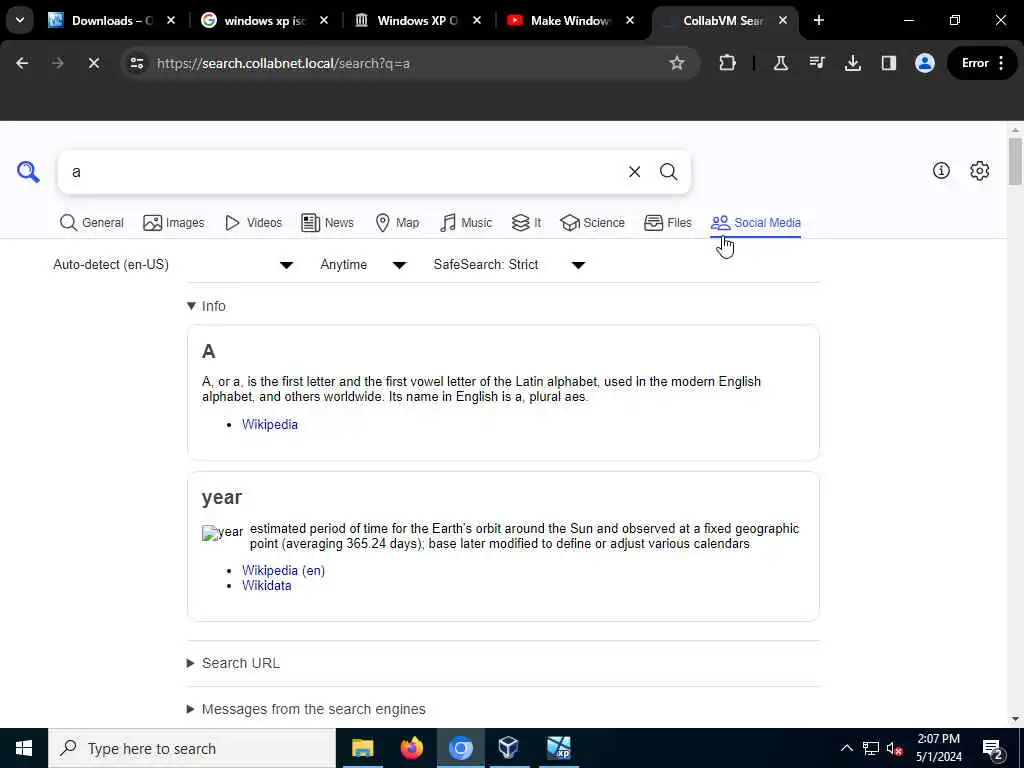Toggle Chrome side panel
Screen dimensions: 1024x768
(889, 63)
